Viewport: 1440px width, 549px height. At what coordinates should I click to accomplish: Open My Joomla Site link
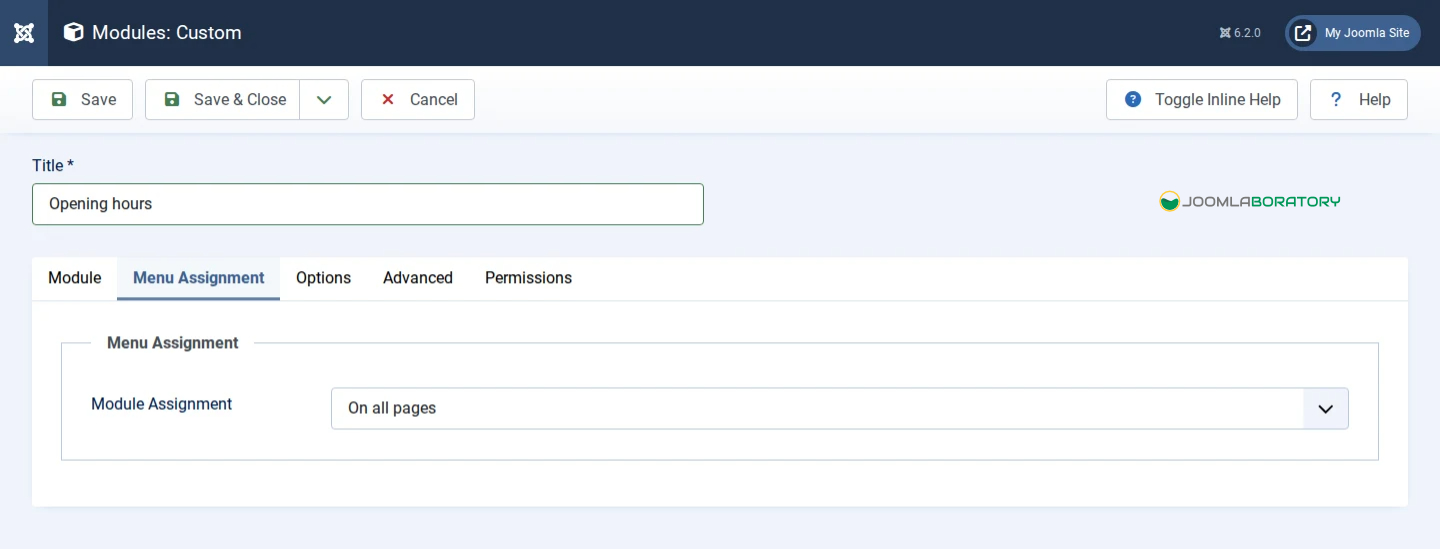(1353, 33)
